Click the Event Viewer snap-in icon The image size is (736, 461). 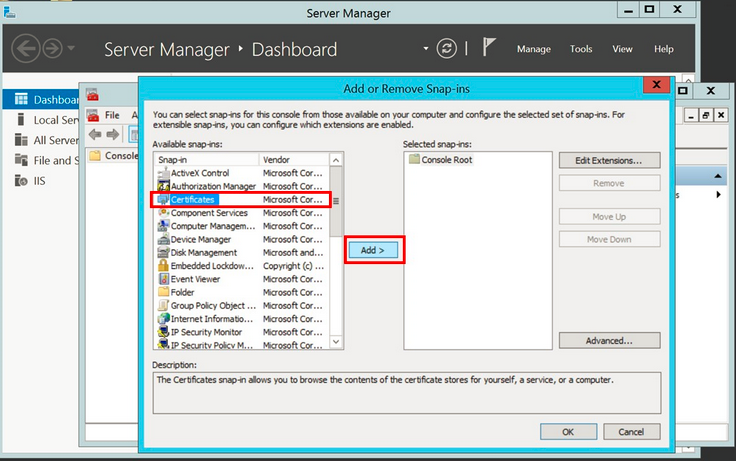[x=163, y=279]
